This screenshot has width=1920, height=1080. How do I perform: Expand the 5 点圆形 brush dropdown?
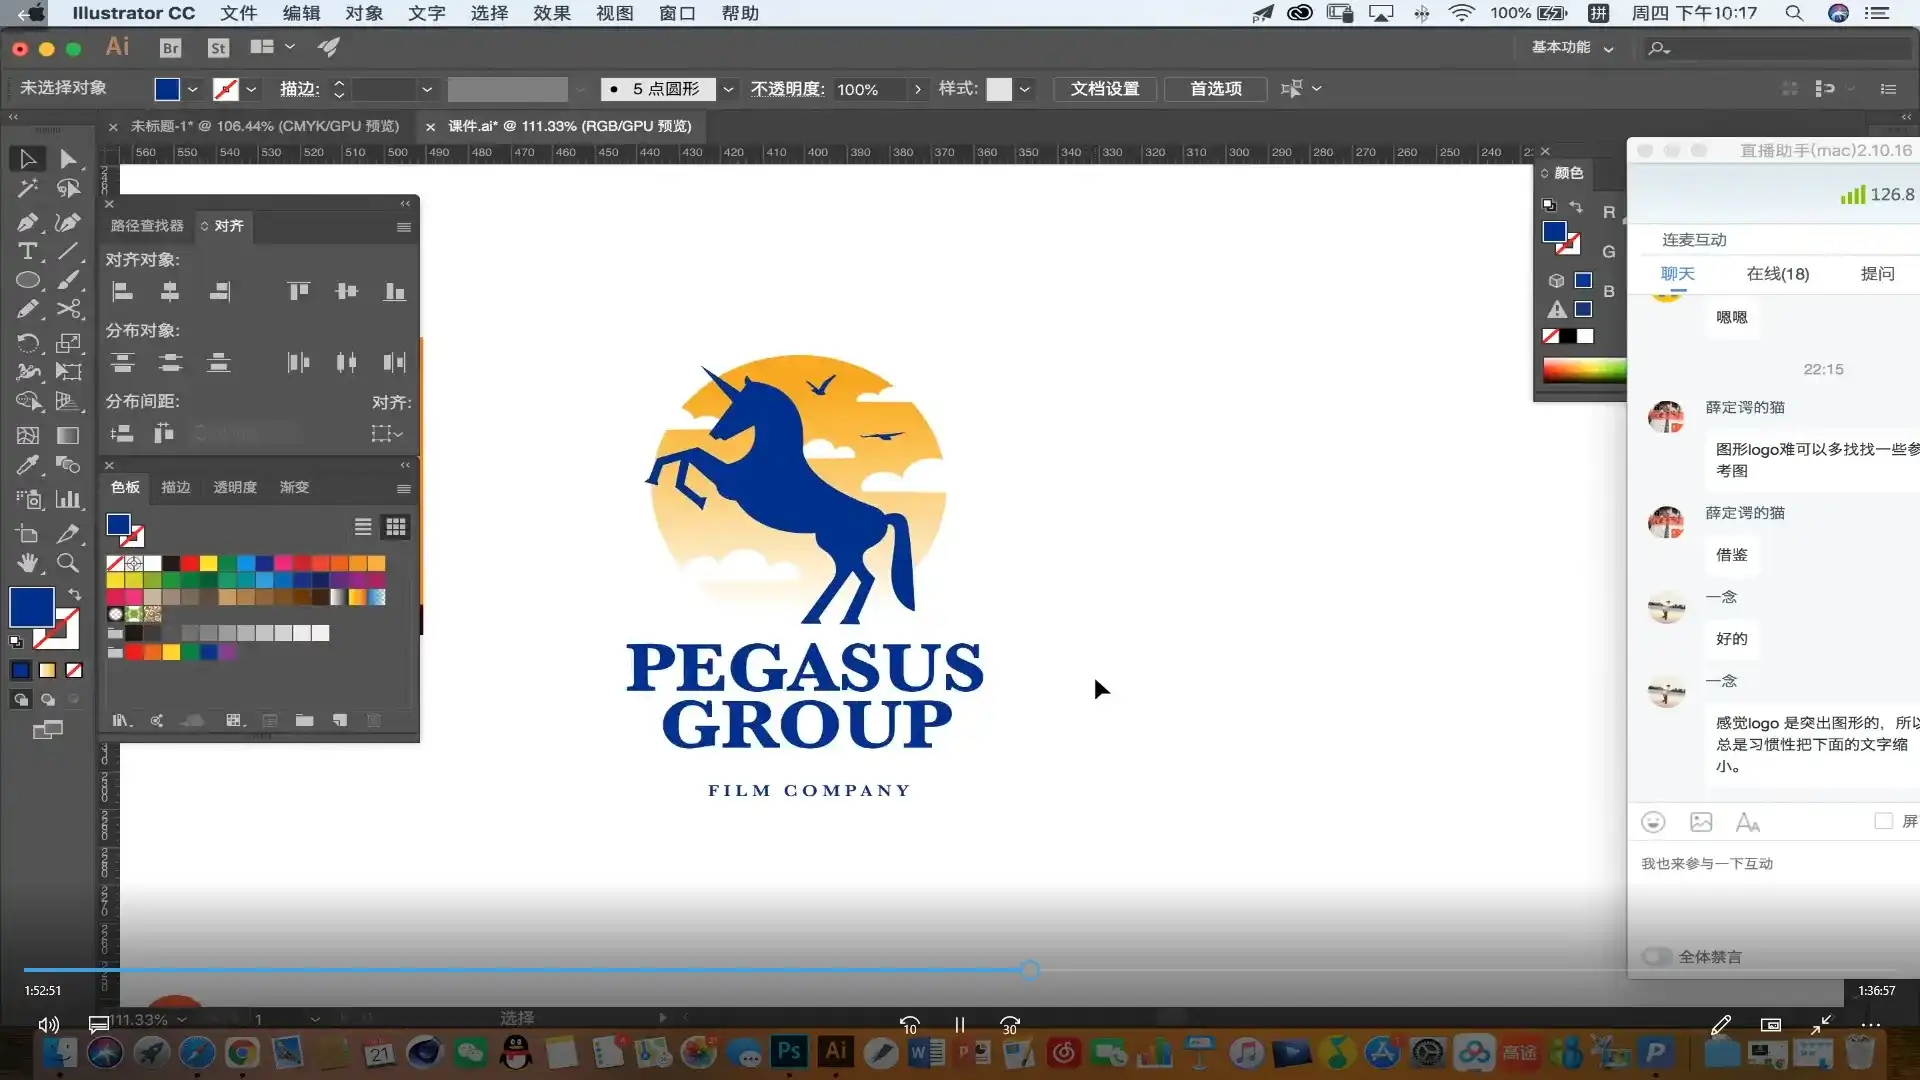coord(728,89)
